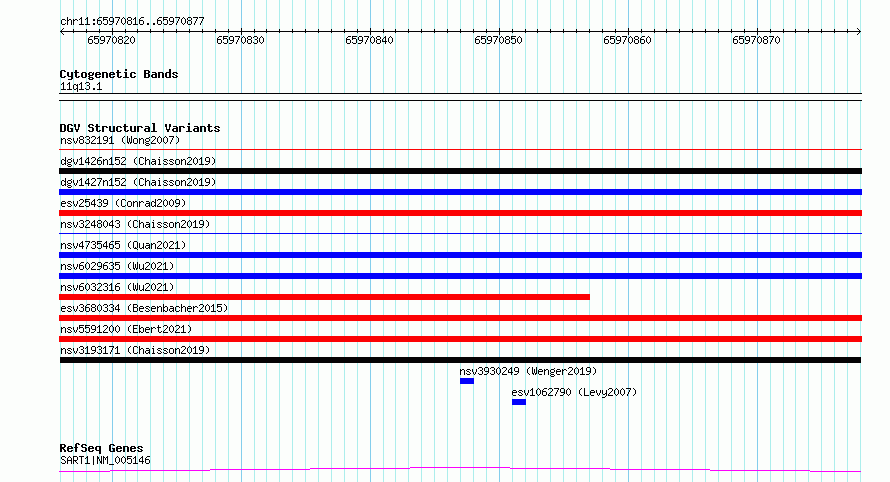890x482 pixels.
Task: Click the 11q13.1 cytogenetic band bar
Action: (x=460, y=97)
